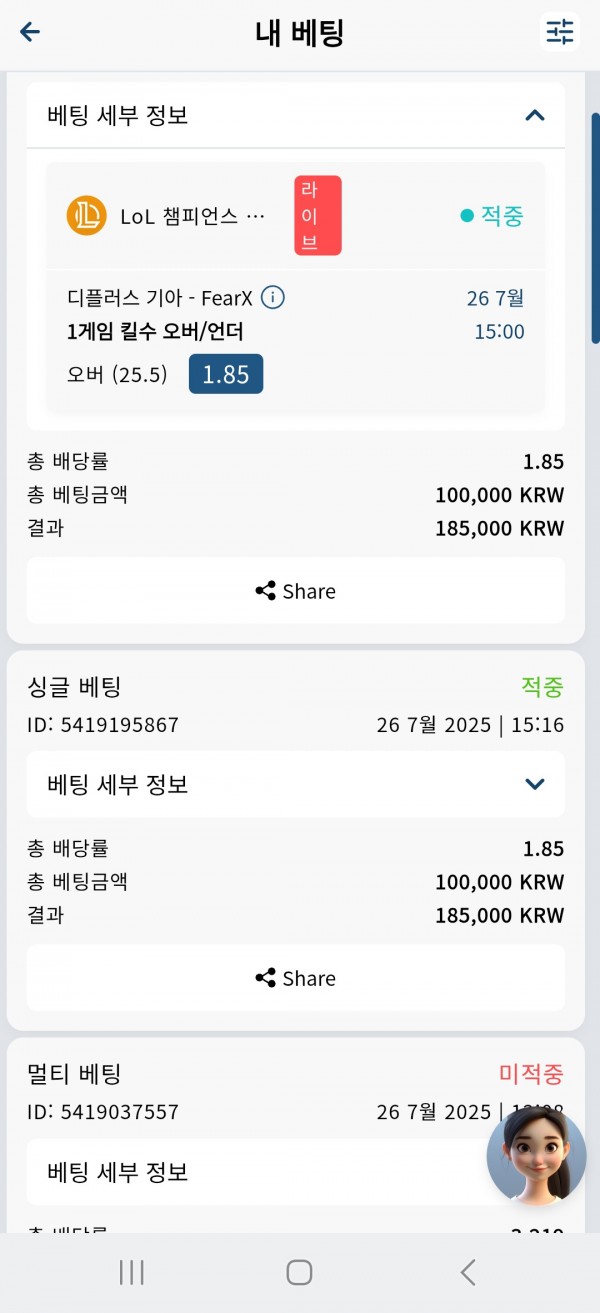Tap the 1.85 odds badge
This screenshot has height=1313, width=600.
pos(226,374)
